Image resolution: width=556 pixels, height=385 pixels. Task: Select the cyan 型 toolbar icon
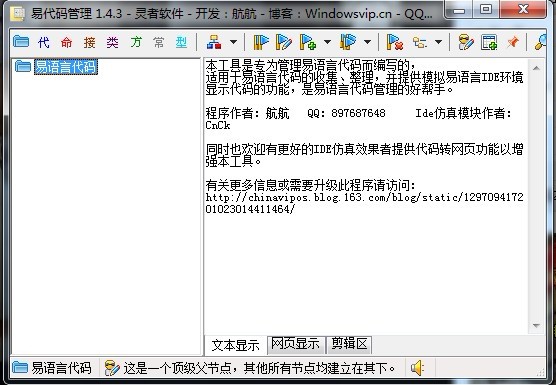(x=181, y=43)
